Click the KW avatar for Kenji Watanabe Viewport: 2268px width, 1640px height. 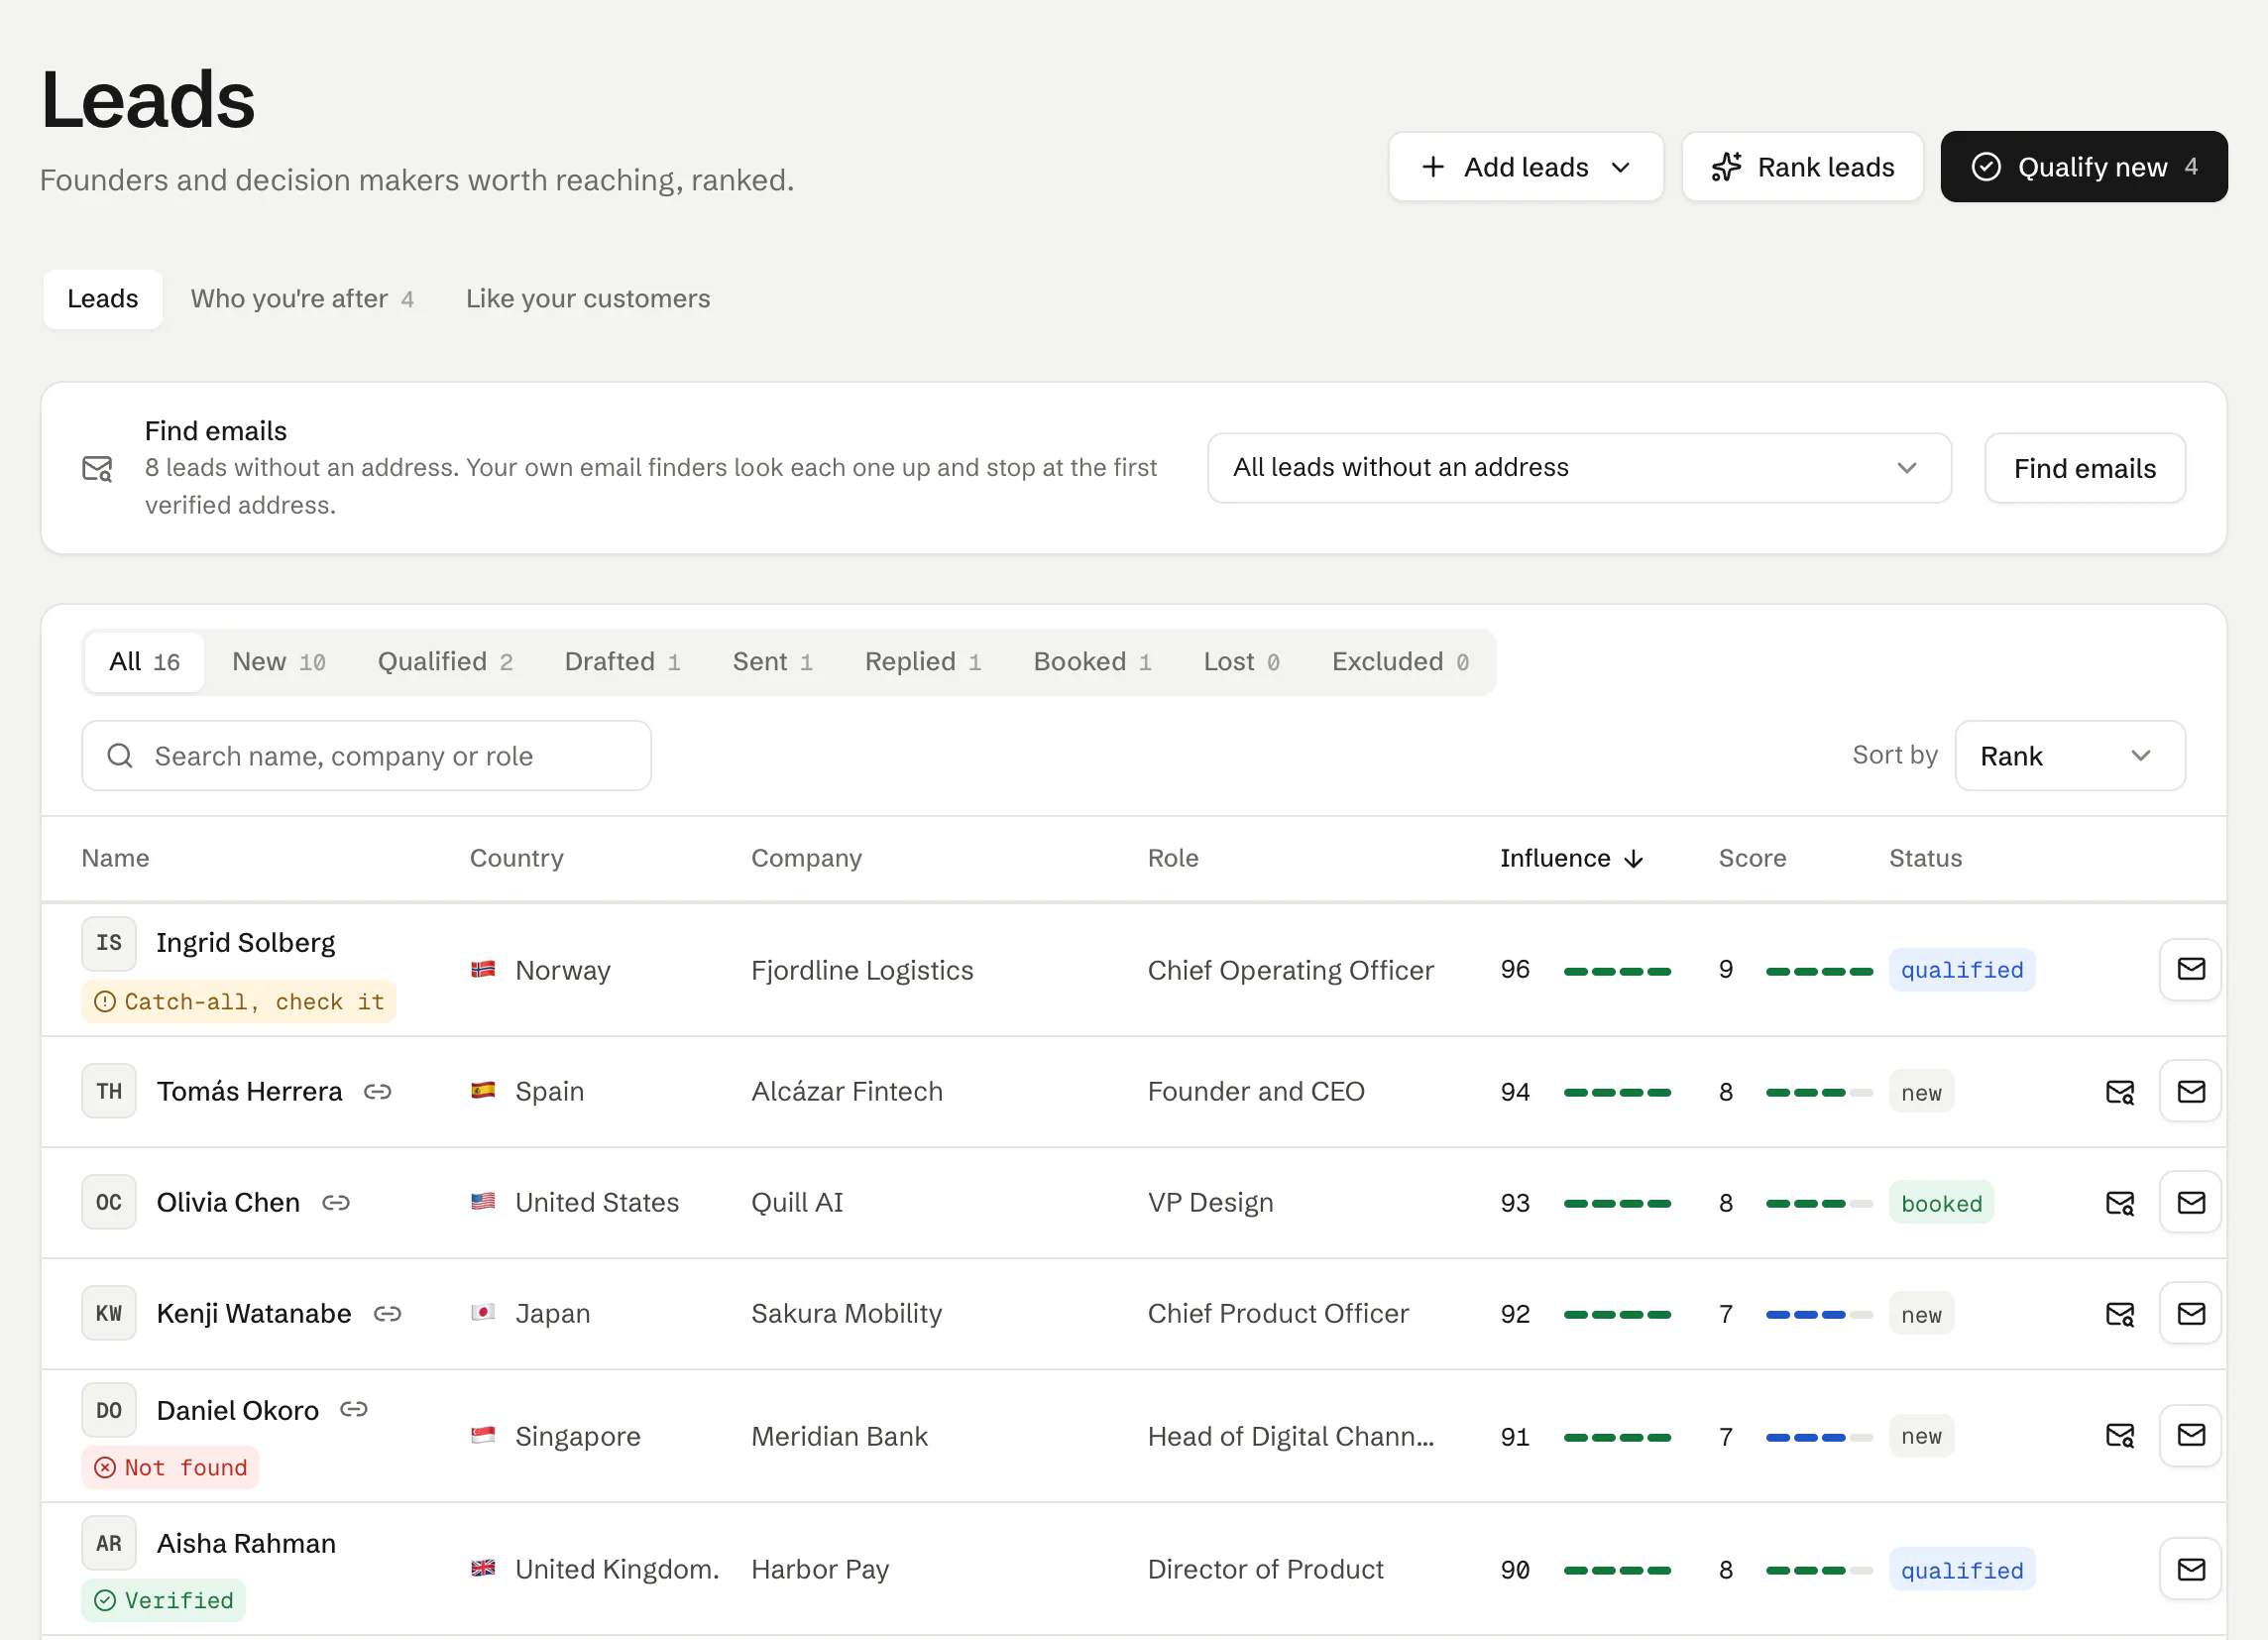coord(109,1313)
